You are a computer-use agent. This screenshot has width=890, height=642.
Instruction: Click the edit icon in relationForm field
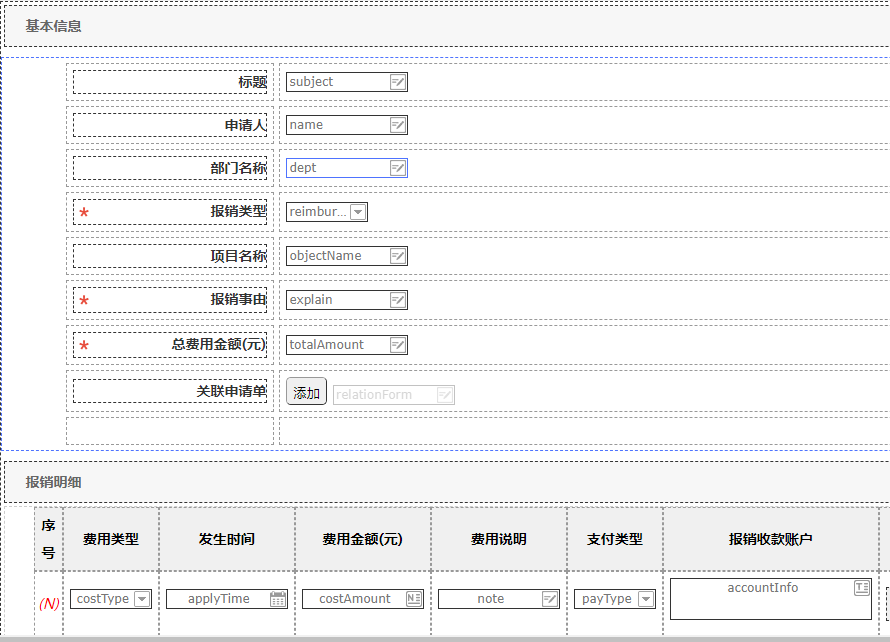445,395
